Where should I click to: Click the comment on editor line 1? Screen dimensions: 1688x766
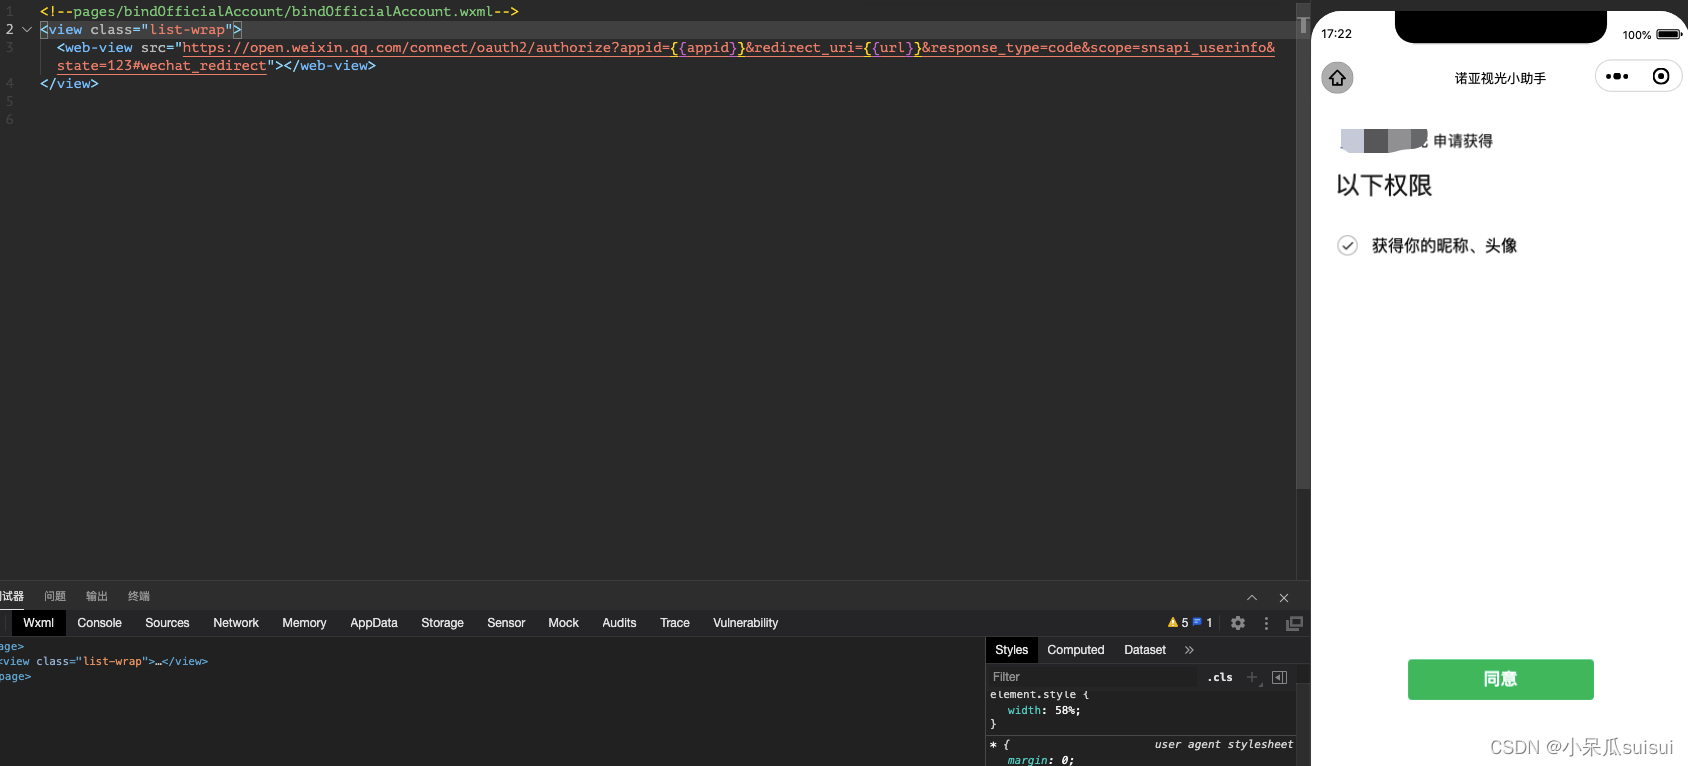pos(279,11)
